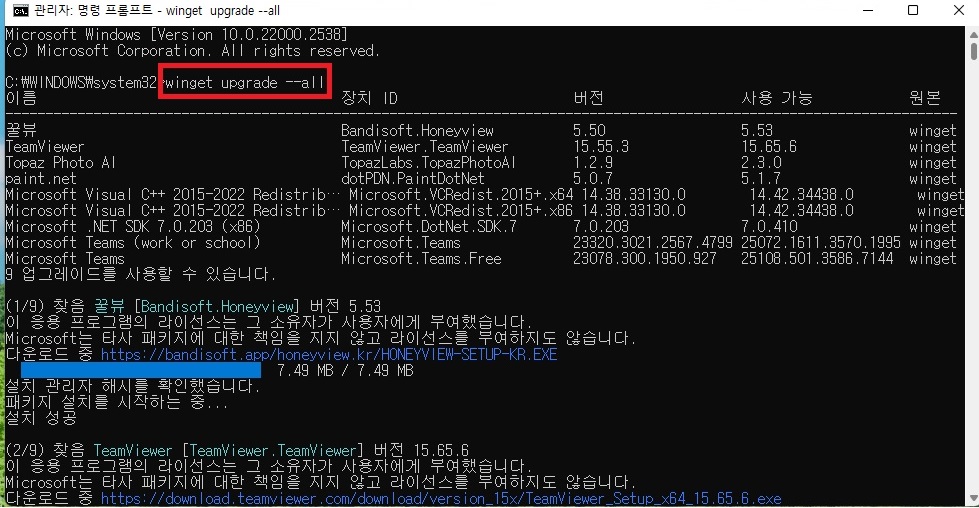Click the '9 업그레이드를 사용할 수 있습니다.' line

140,274
